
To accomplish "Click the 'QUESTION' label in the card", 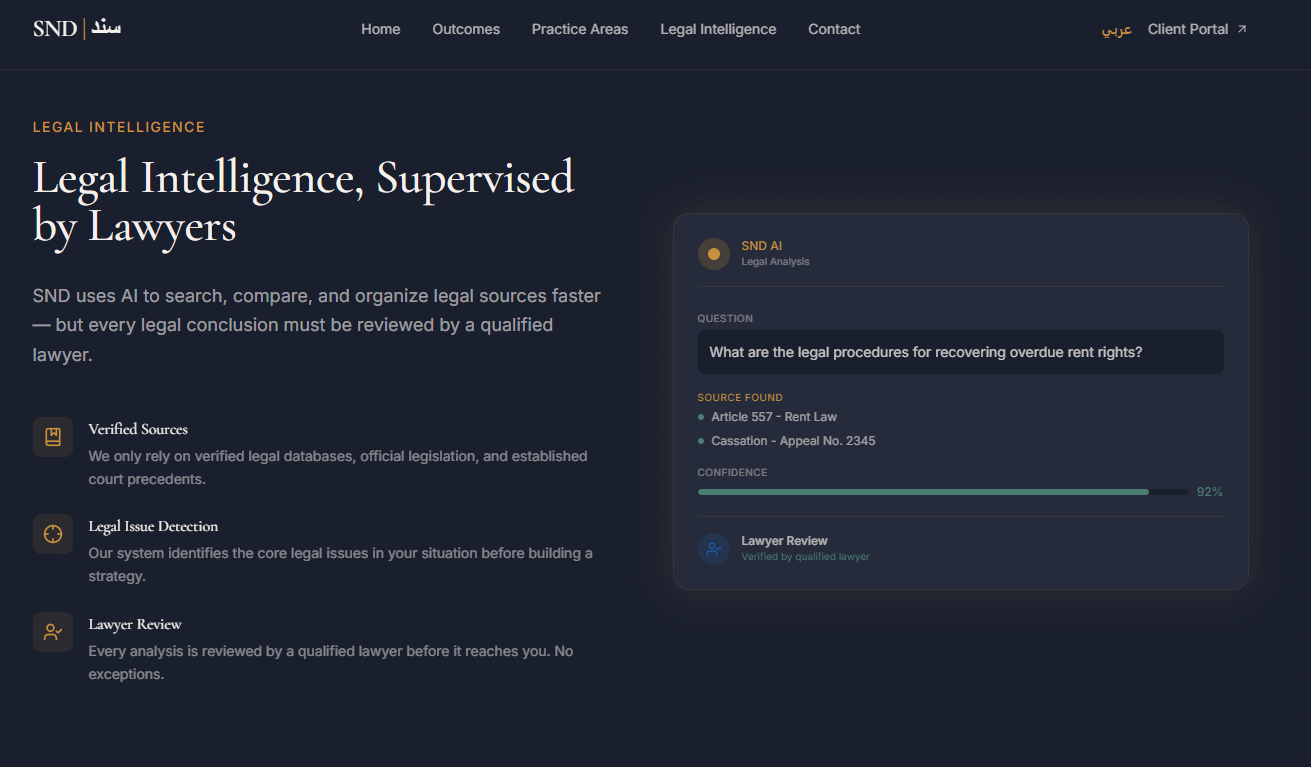I will [725, 319].
